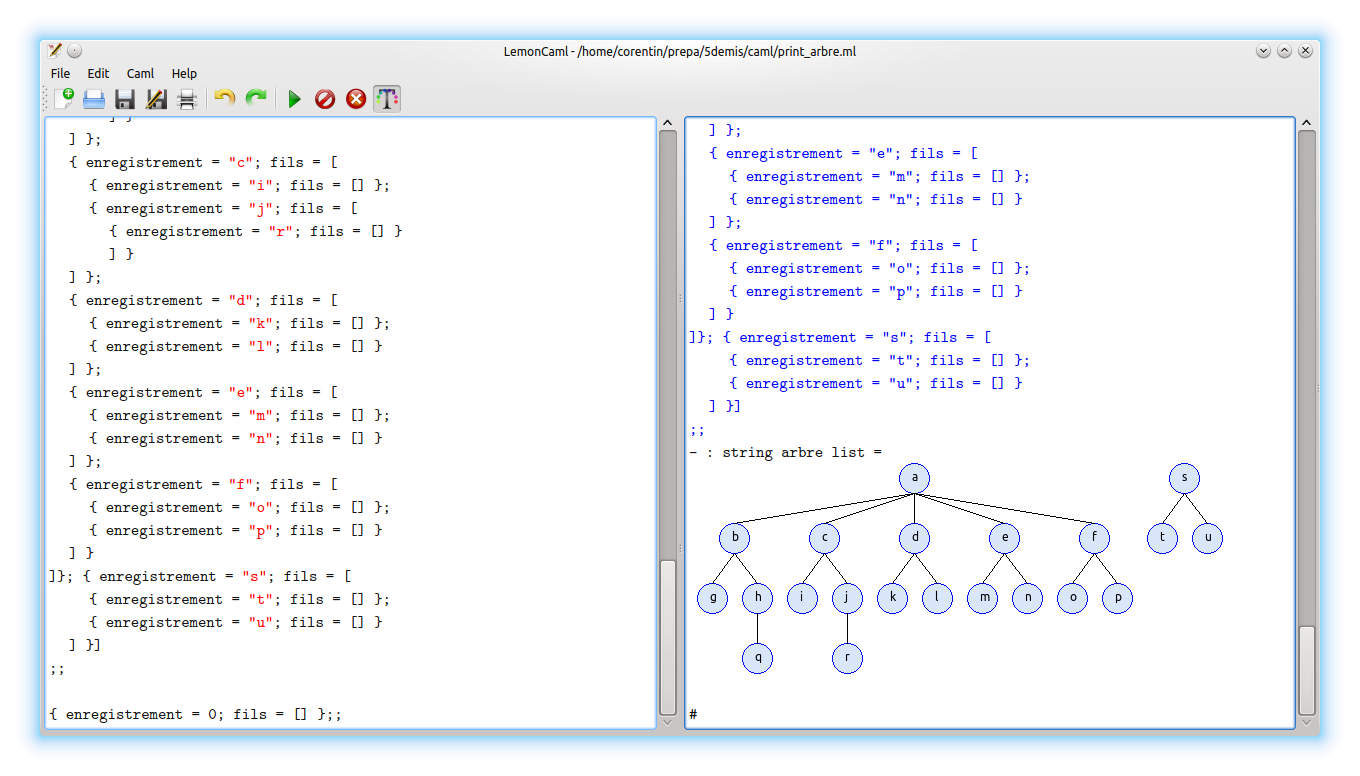Click the red interrupt (no-entry) icon
The width and height of the screenshot is (1360, 776).
coord(325,99)
